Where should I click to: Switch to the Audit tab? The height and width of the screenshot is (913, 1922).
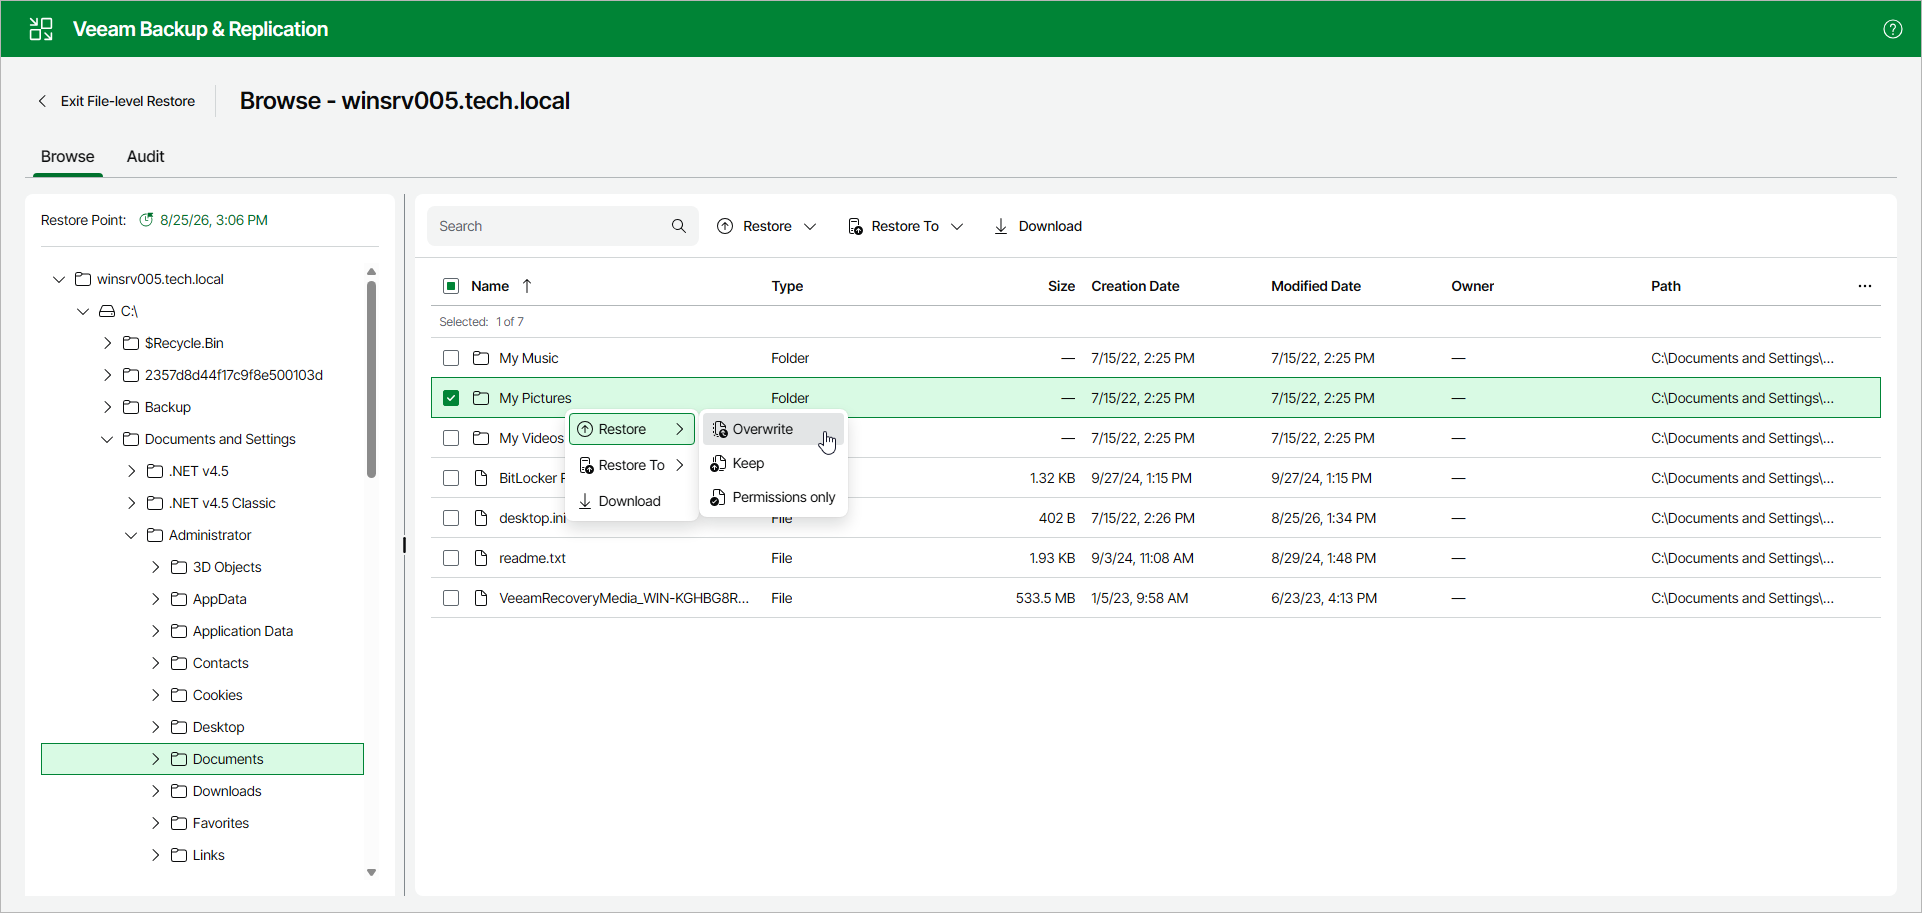click(x=145, y=156)
